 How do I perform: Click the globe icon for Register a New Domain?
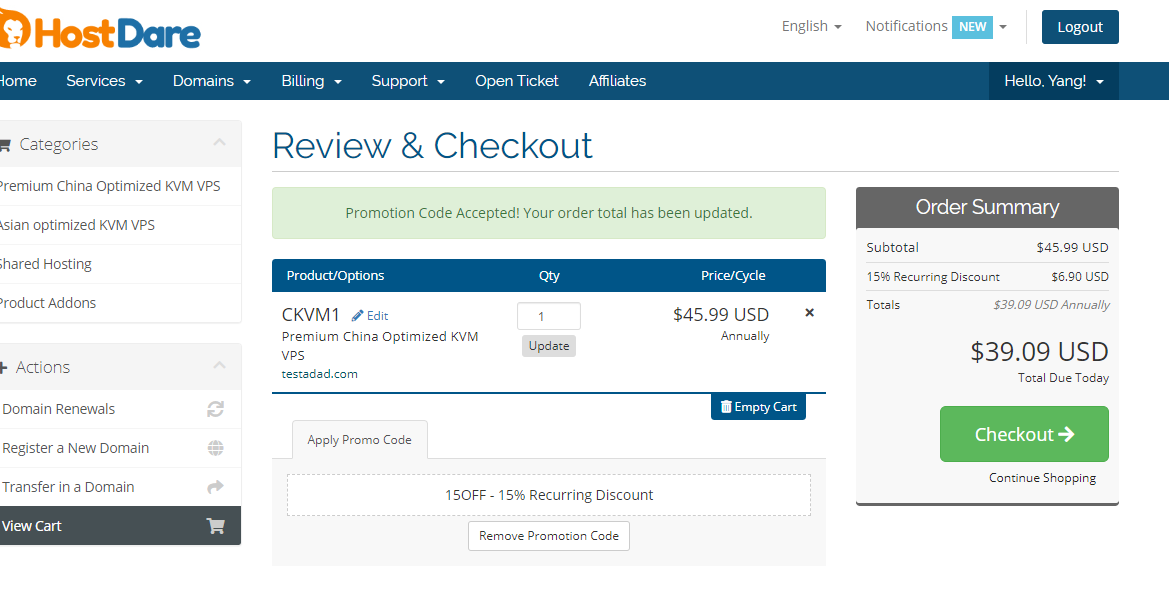pos(215,448)
